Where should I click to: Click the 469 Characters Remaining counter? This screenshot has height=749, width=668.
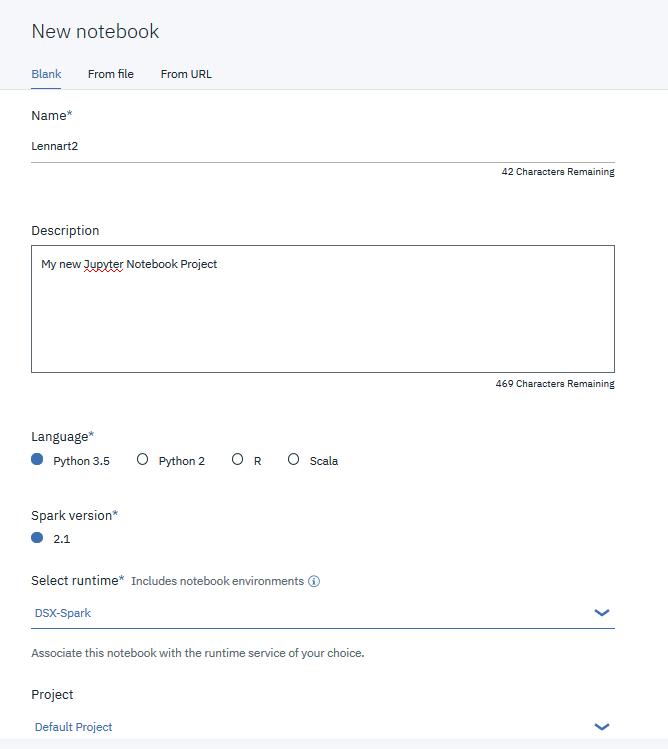(x=555, y=384)
